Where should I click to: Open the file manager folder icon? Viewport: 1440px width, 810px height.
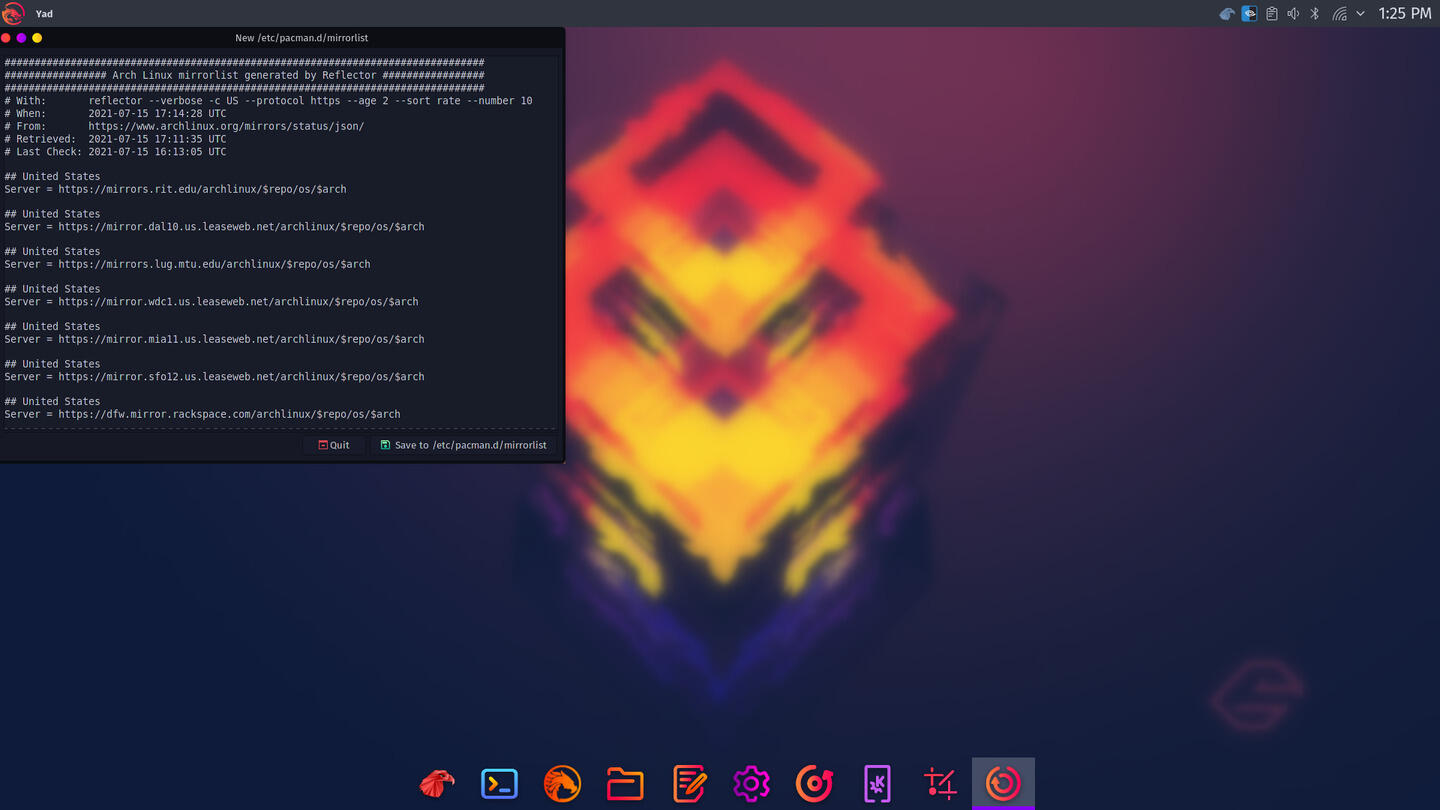625,783
